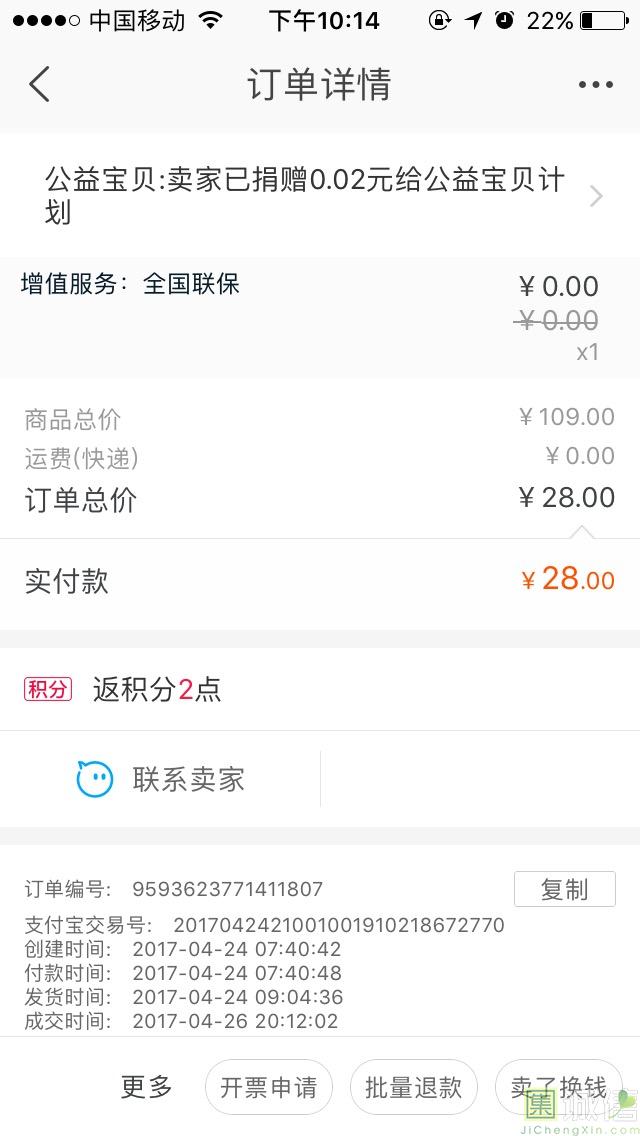This screenshot has width=640, height=1136.
Task: Open the three-dots more options menu
Action: [x=595, y=85]
